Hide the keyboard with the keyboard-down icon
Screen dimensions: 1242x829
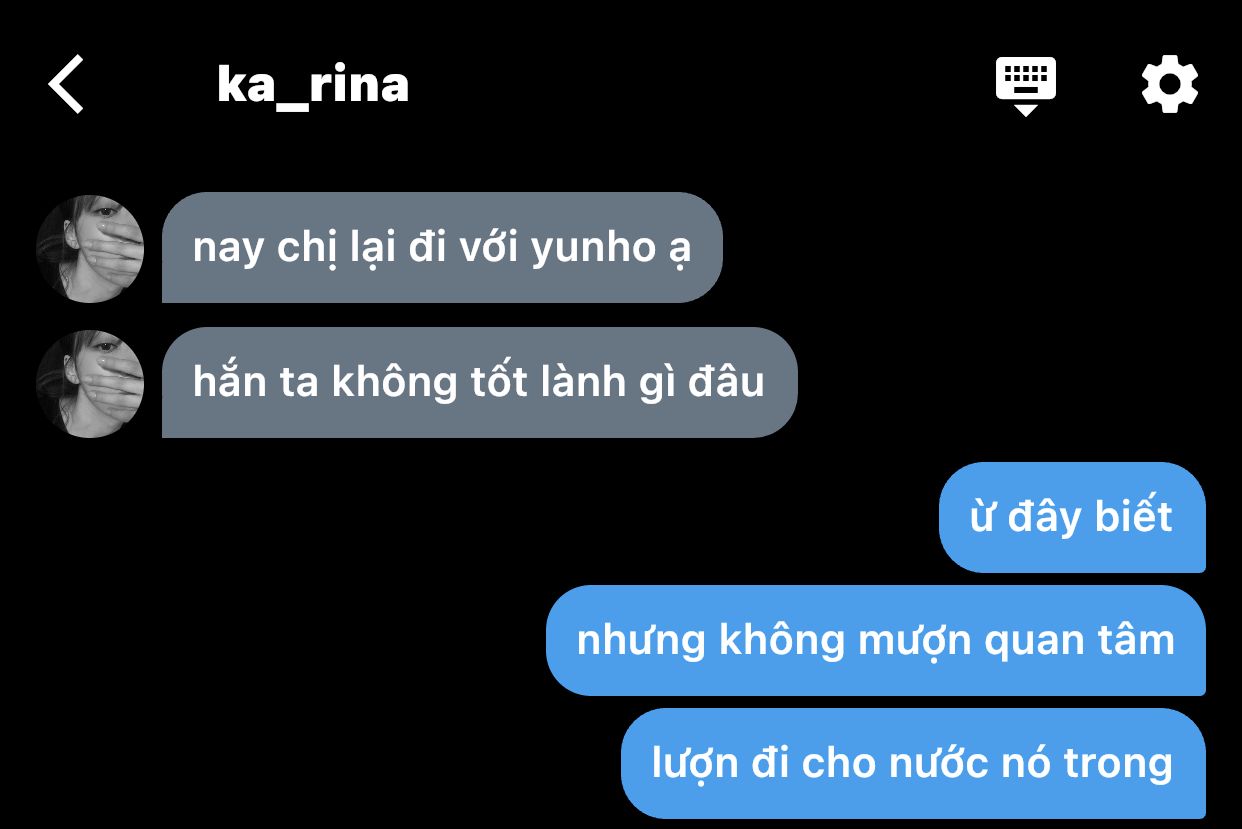(x=1025, y=86)
